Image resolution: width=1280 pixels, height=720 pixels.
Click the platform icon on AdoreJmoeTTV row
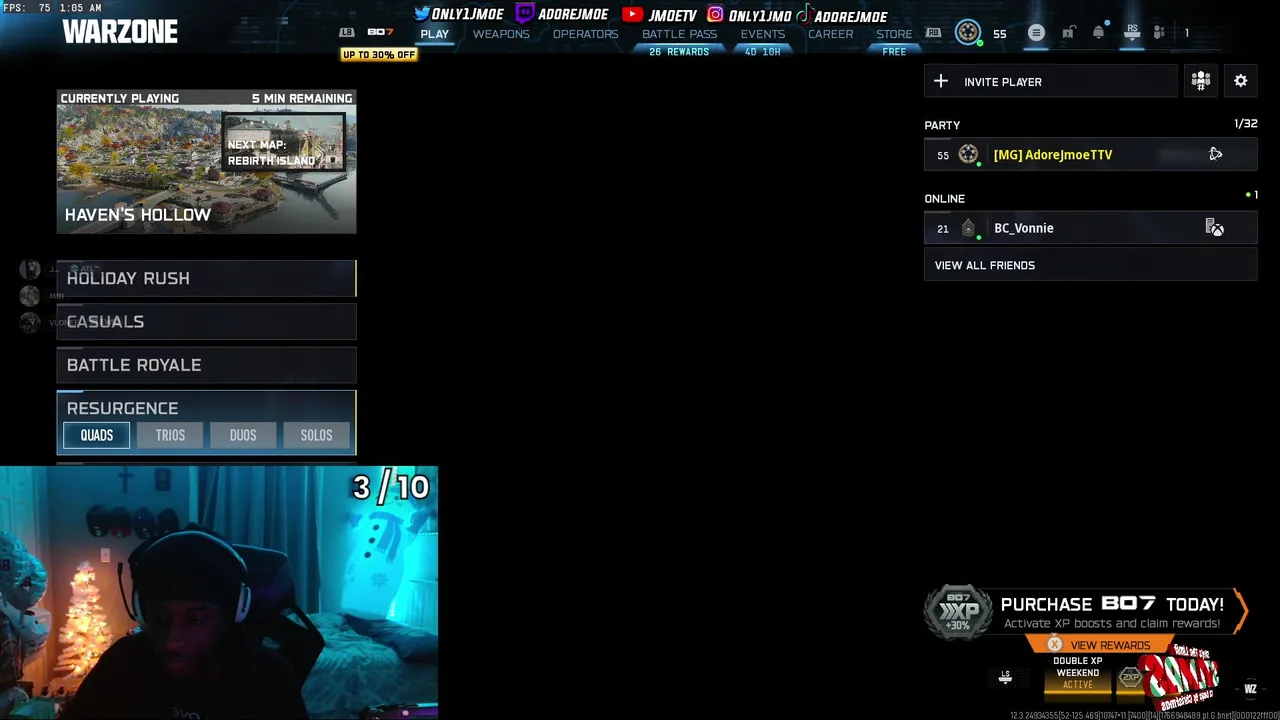(1216, 154)
